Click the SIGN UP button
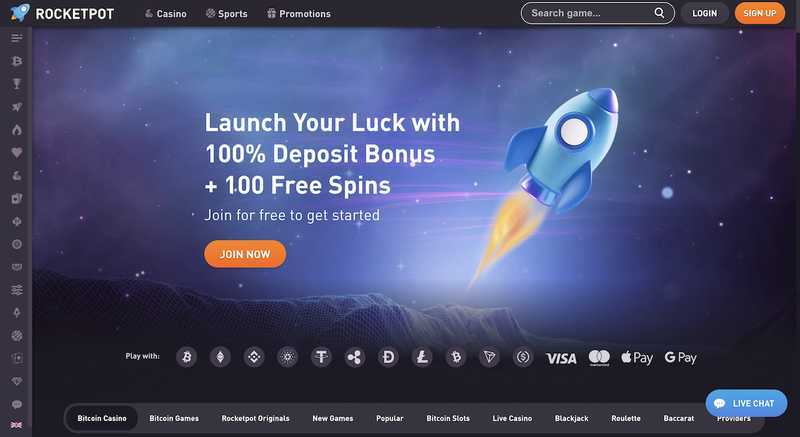Screen dimensions: 800x437 click(760, 13)
